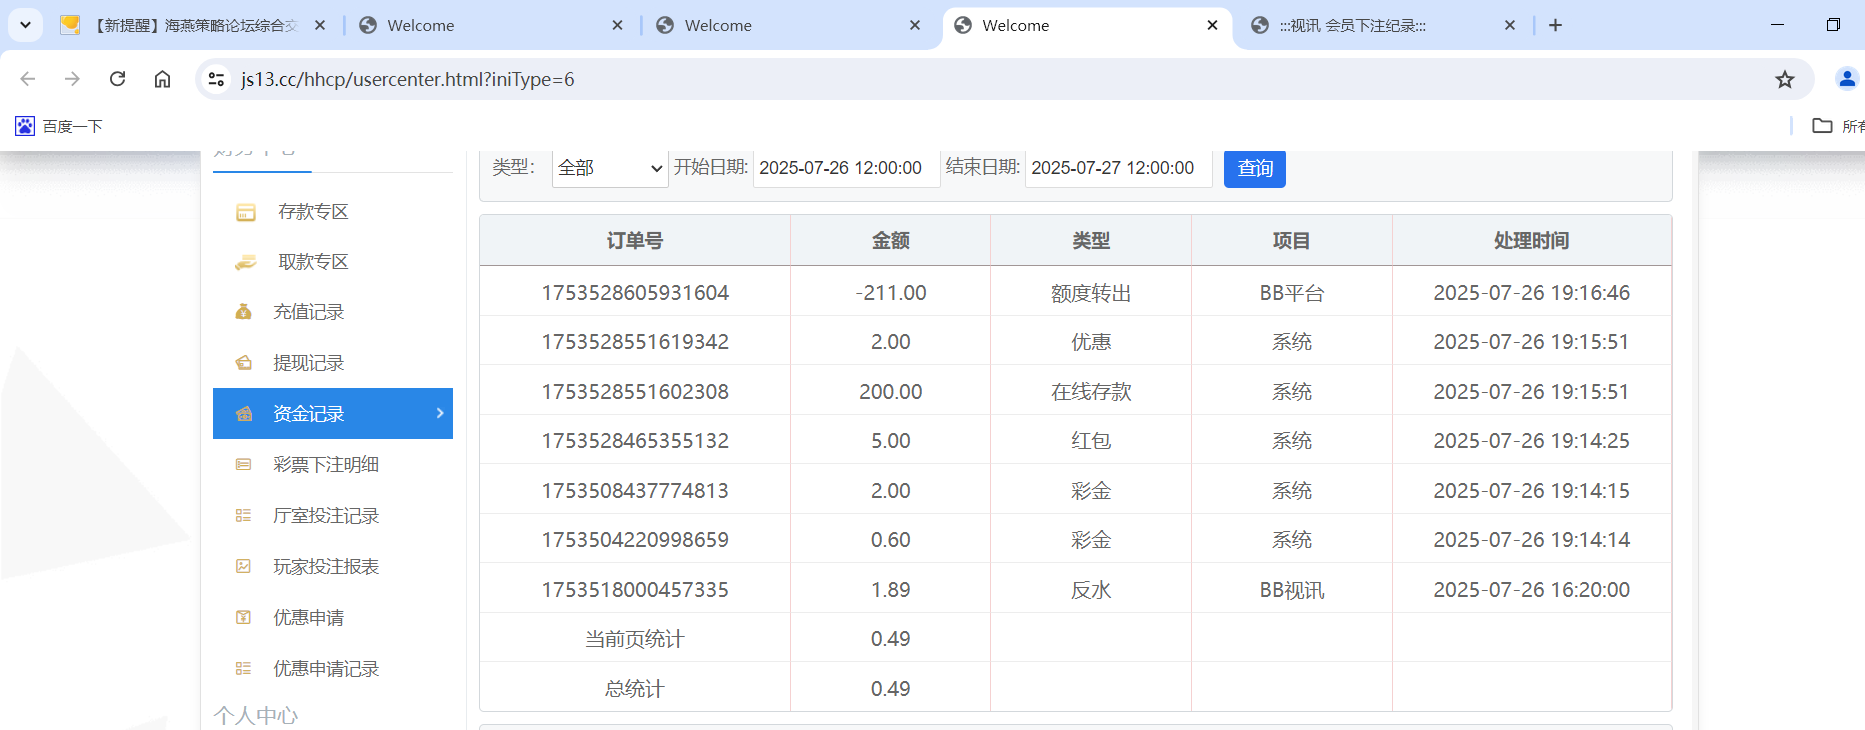Click the 开始日期 start date field
This screenshot has height=730, width=1865.
tap(845, 168)
